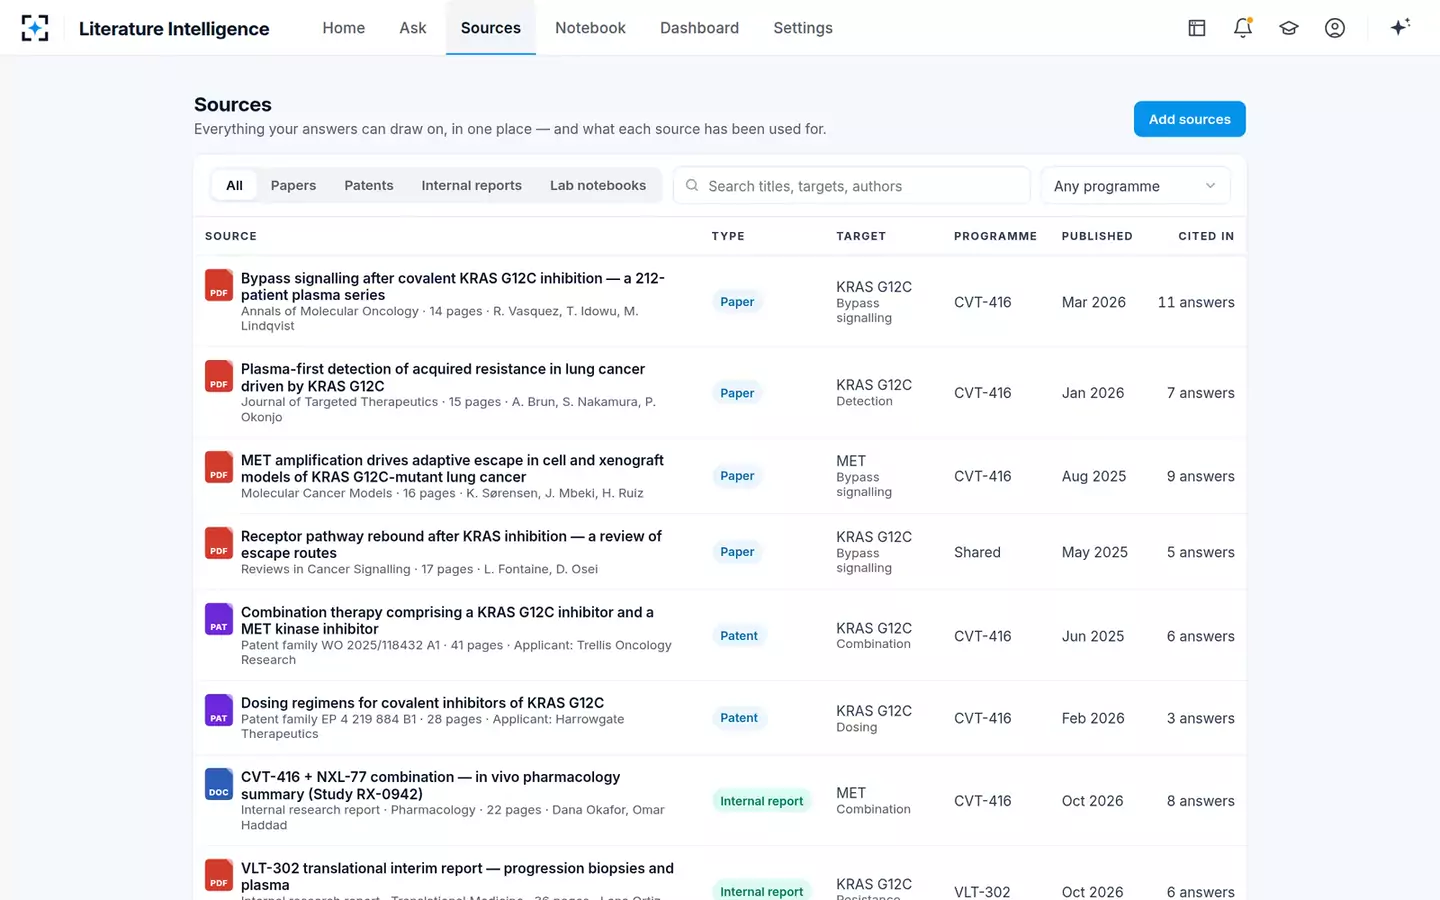Click the Jun 2025 published date
This screenshot has height=900, width=1440.
[x=1093, y=636]
